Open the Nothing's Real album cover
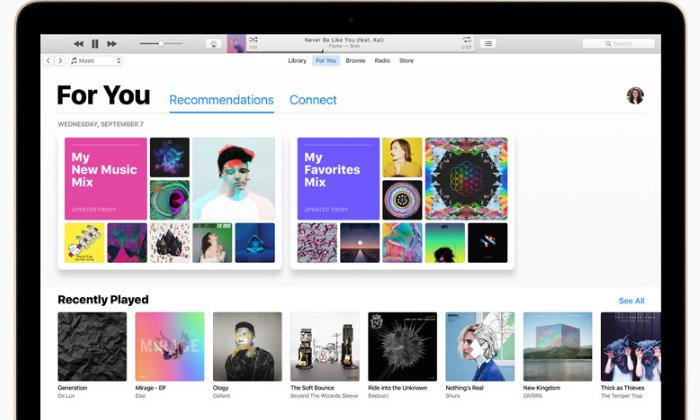The height and width of the screenshot is (420, 700). click(x=480, y=346)
